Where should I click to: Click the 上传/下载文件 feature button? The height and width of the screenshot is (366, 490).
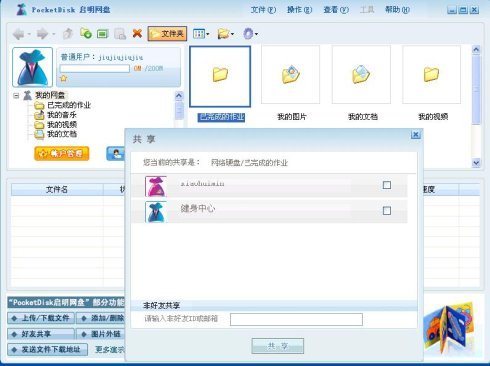coord(41,318)
